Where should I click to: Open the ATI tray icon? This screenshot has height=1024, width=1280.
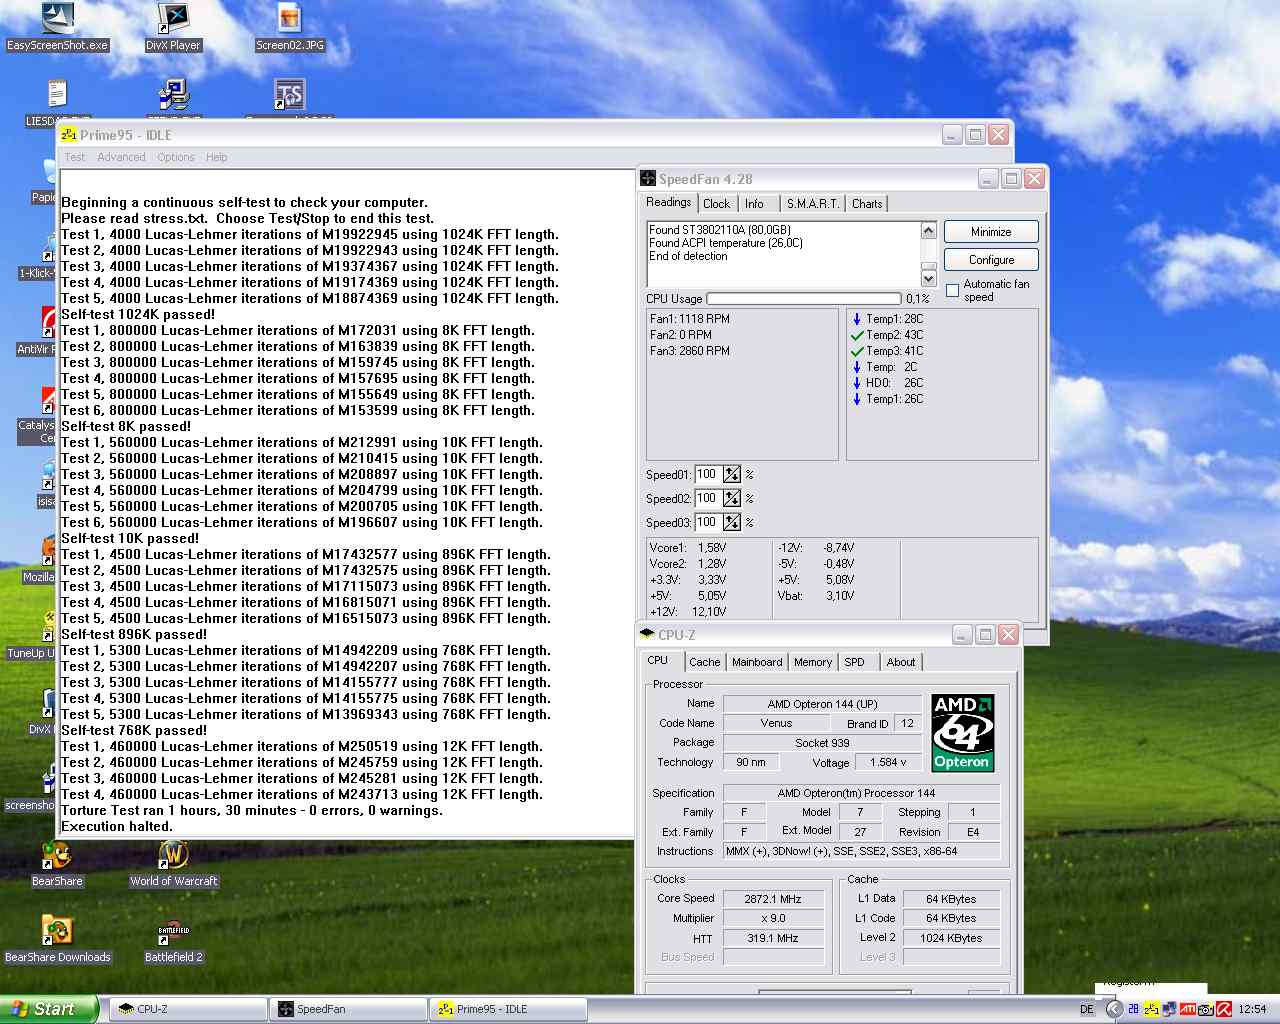(x=1188, y=1009)
